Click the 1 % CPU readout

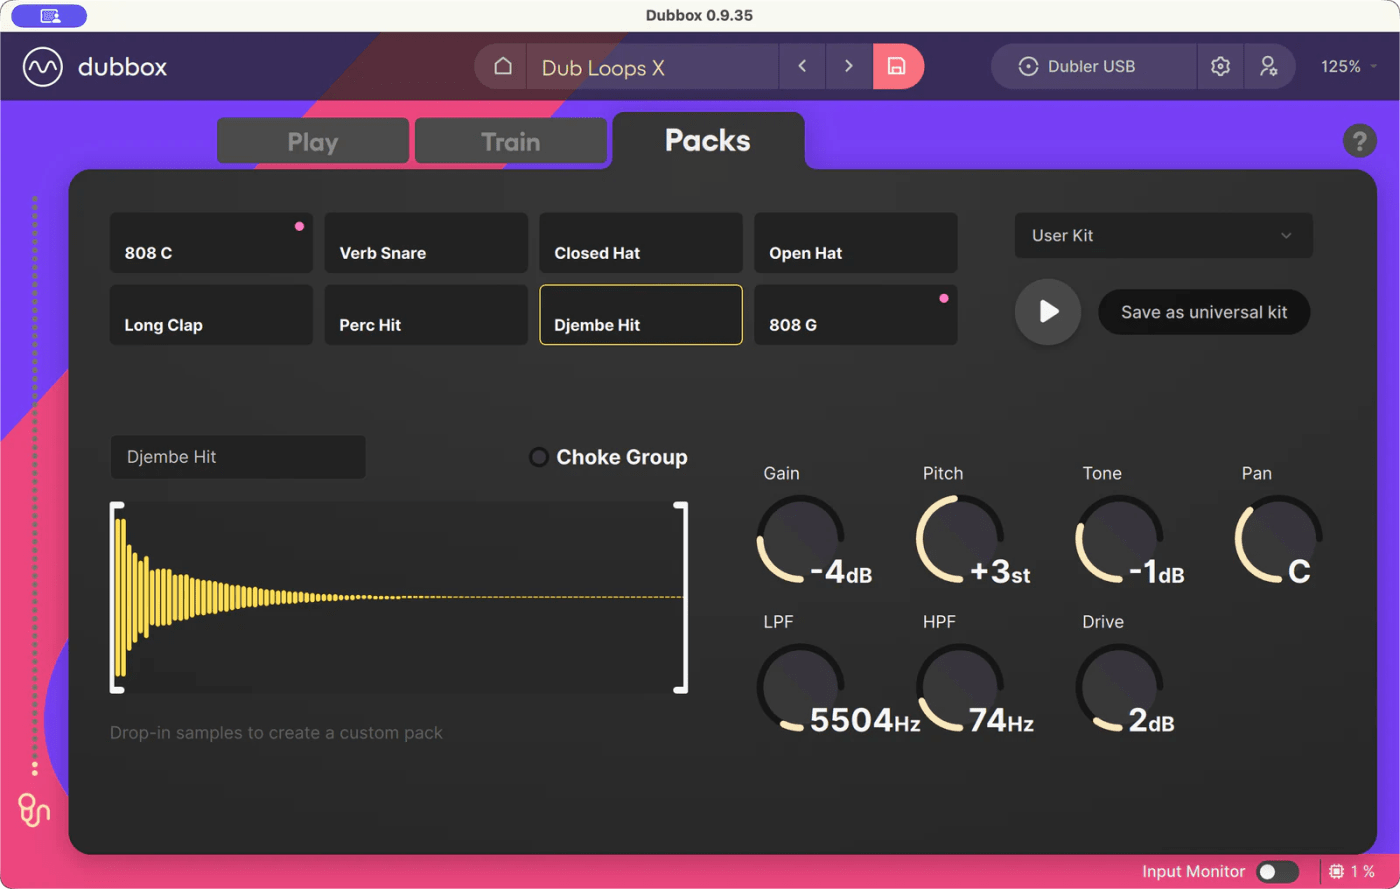click(x=1363, y=872)
